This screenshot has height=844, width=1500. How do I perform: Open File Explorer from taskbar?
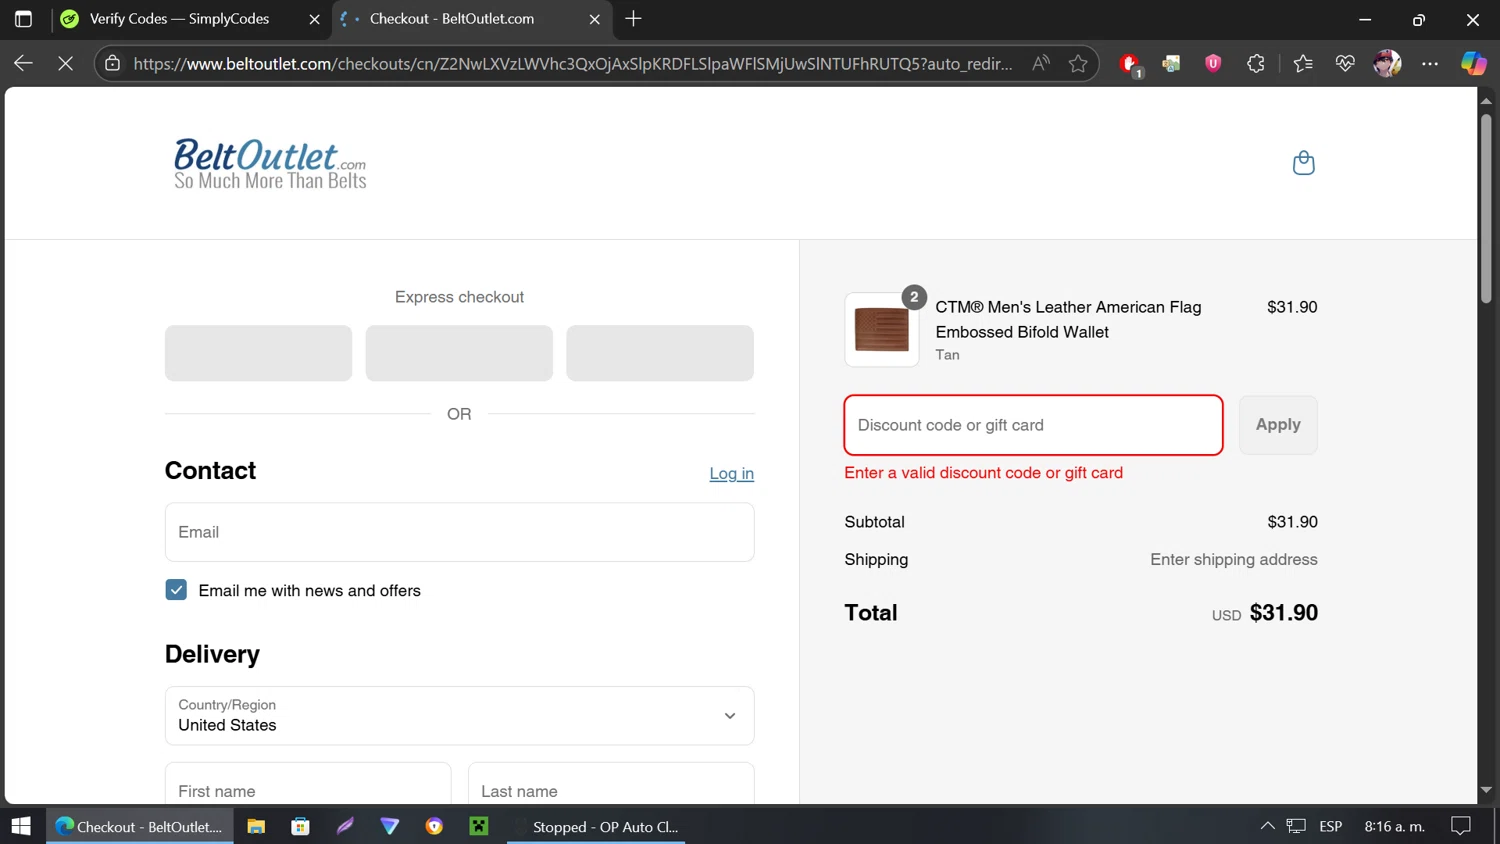coord(256,826)
